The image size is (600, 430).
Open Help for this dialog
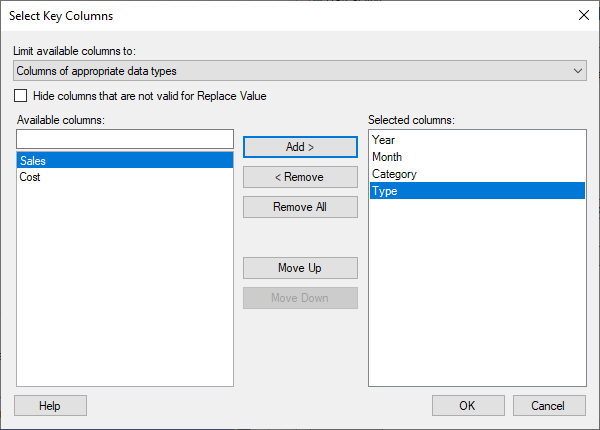51,406
